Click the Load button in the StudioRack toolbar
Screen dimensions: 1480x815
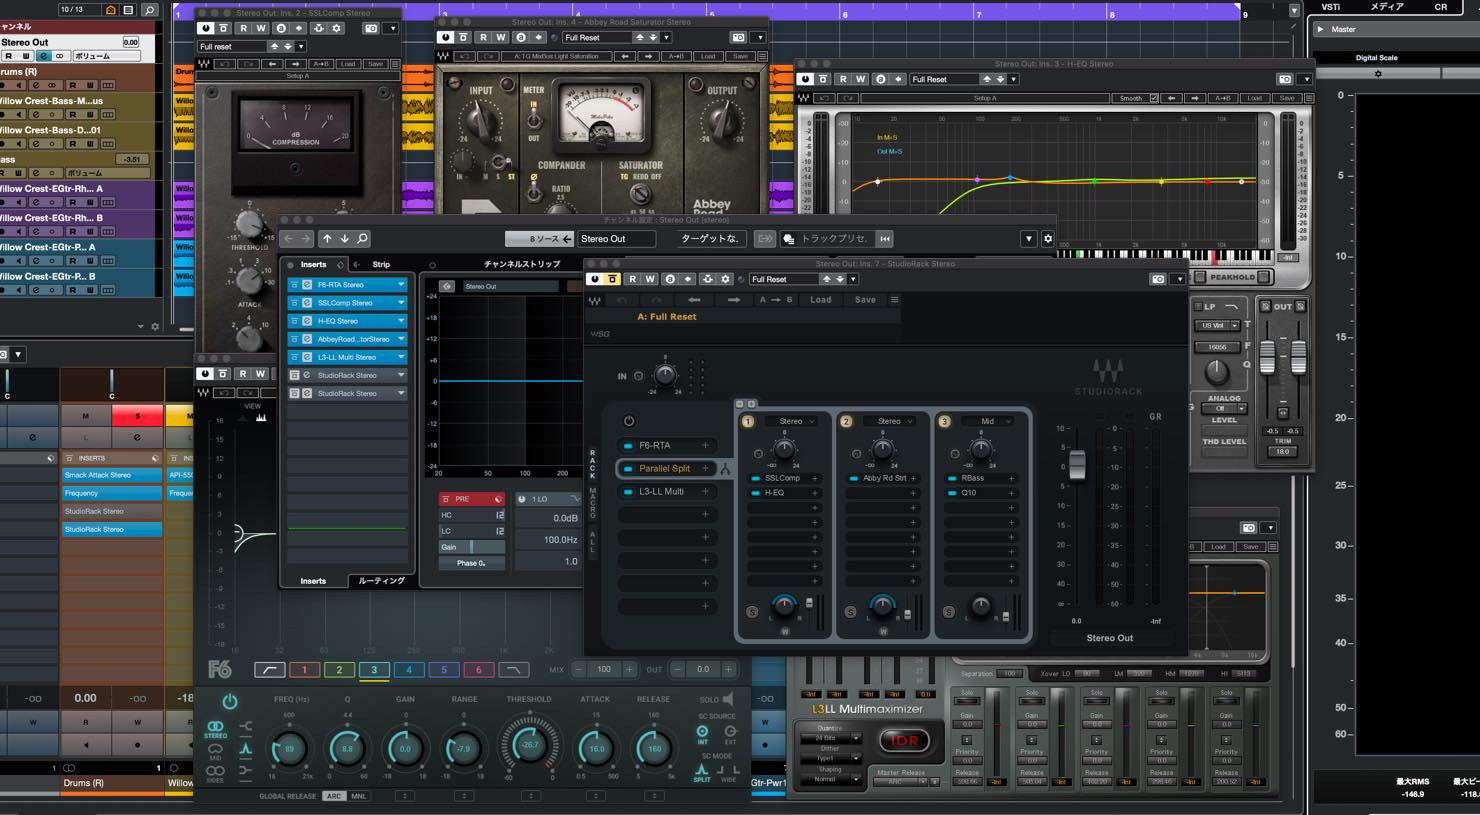click(x=820, y=300)
